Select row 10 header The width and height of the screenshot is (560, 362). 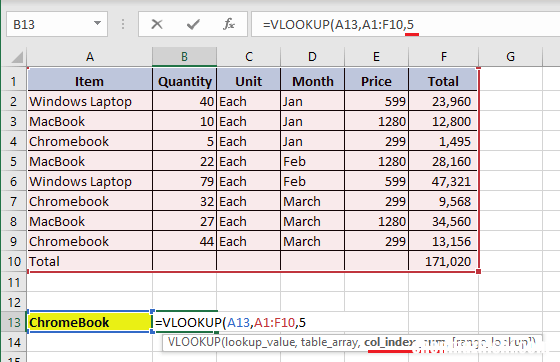(x=14, y=261)
